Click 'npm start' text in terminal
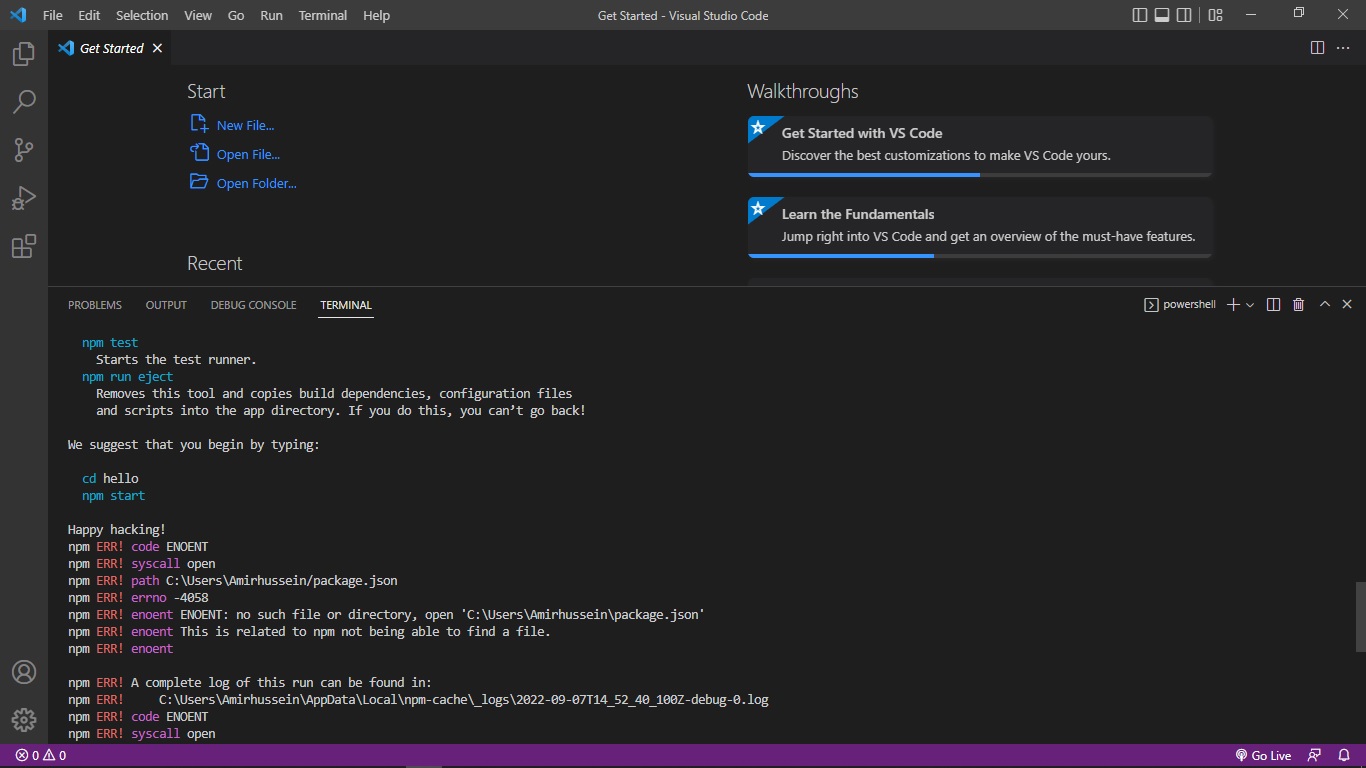The height and width of the screenshot is (768, 1366). [x=113, y=495]
